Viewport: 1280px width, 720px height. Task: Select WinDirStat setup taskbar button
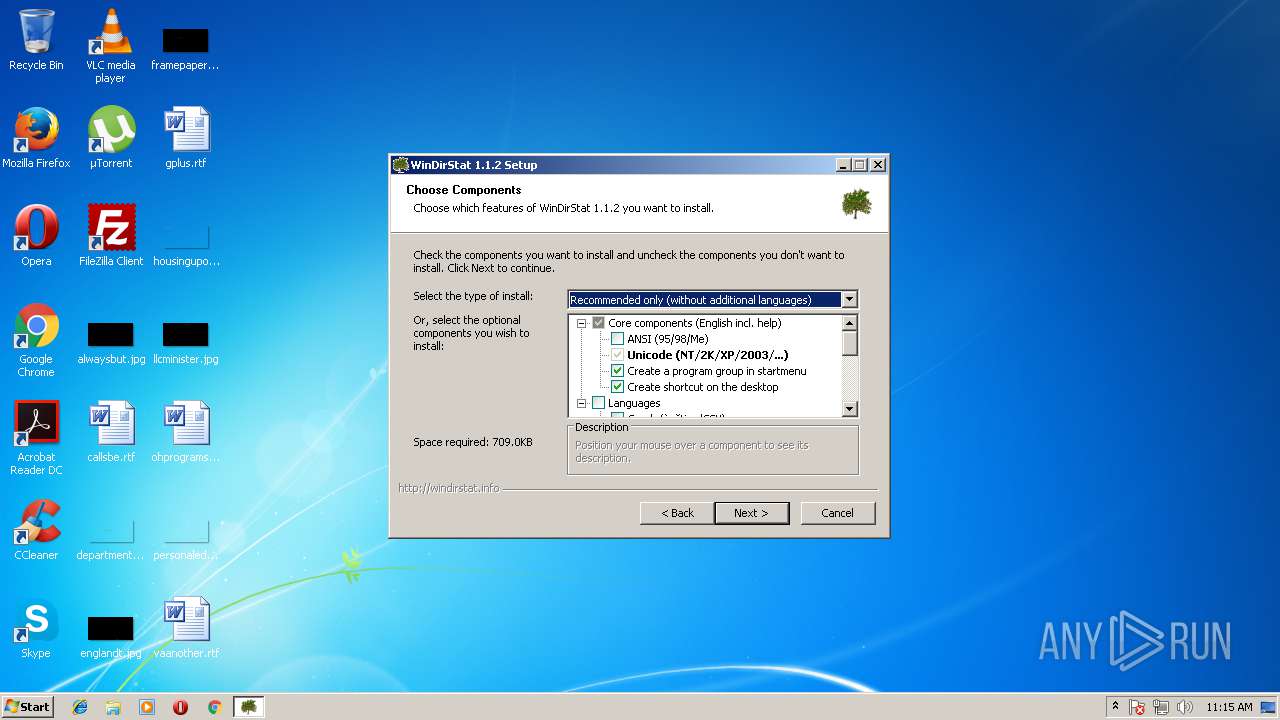248,707
